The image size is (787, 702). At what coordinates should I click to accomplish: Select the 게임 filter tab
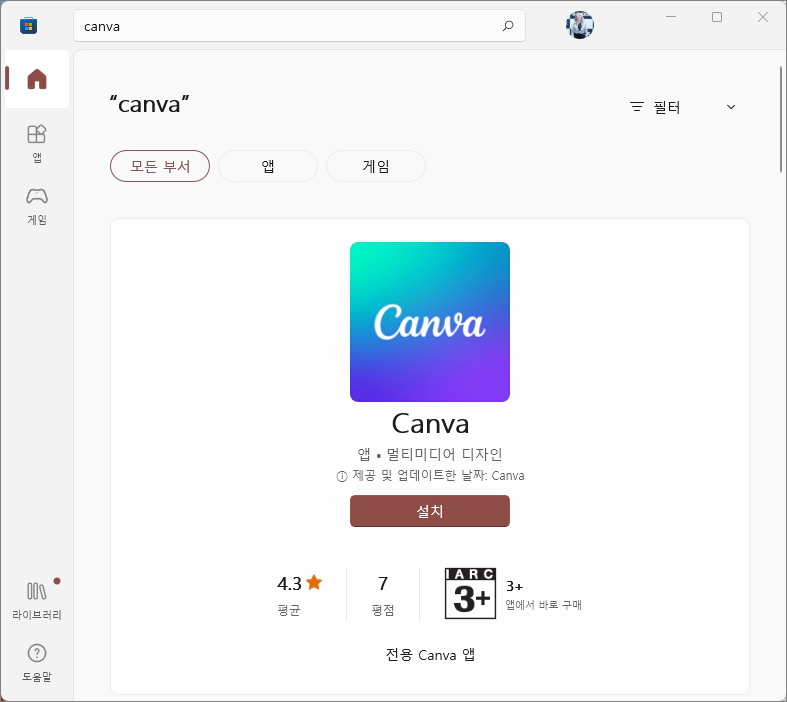click(376, 166)
